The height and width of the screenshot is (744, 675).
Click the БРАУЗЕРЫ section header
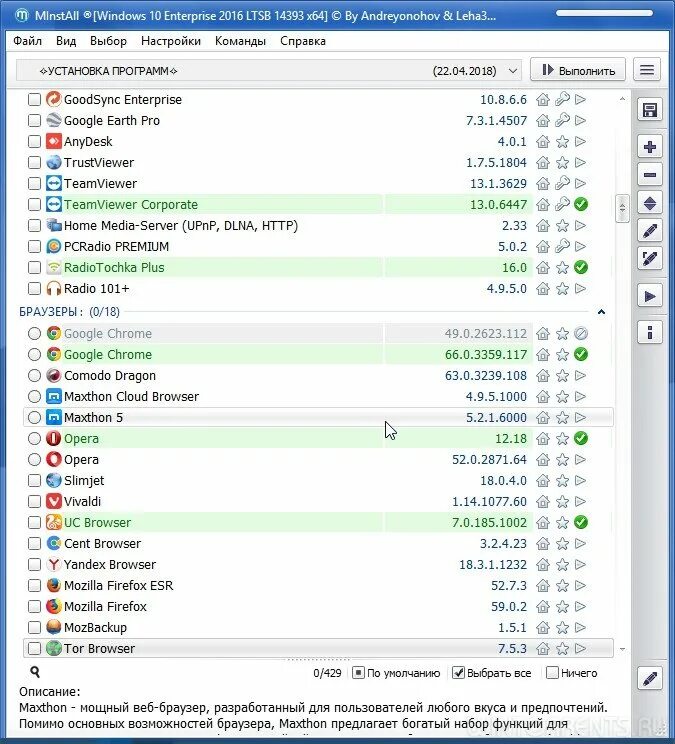click(70, 312)
